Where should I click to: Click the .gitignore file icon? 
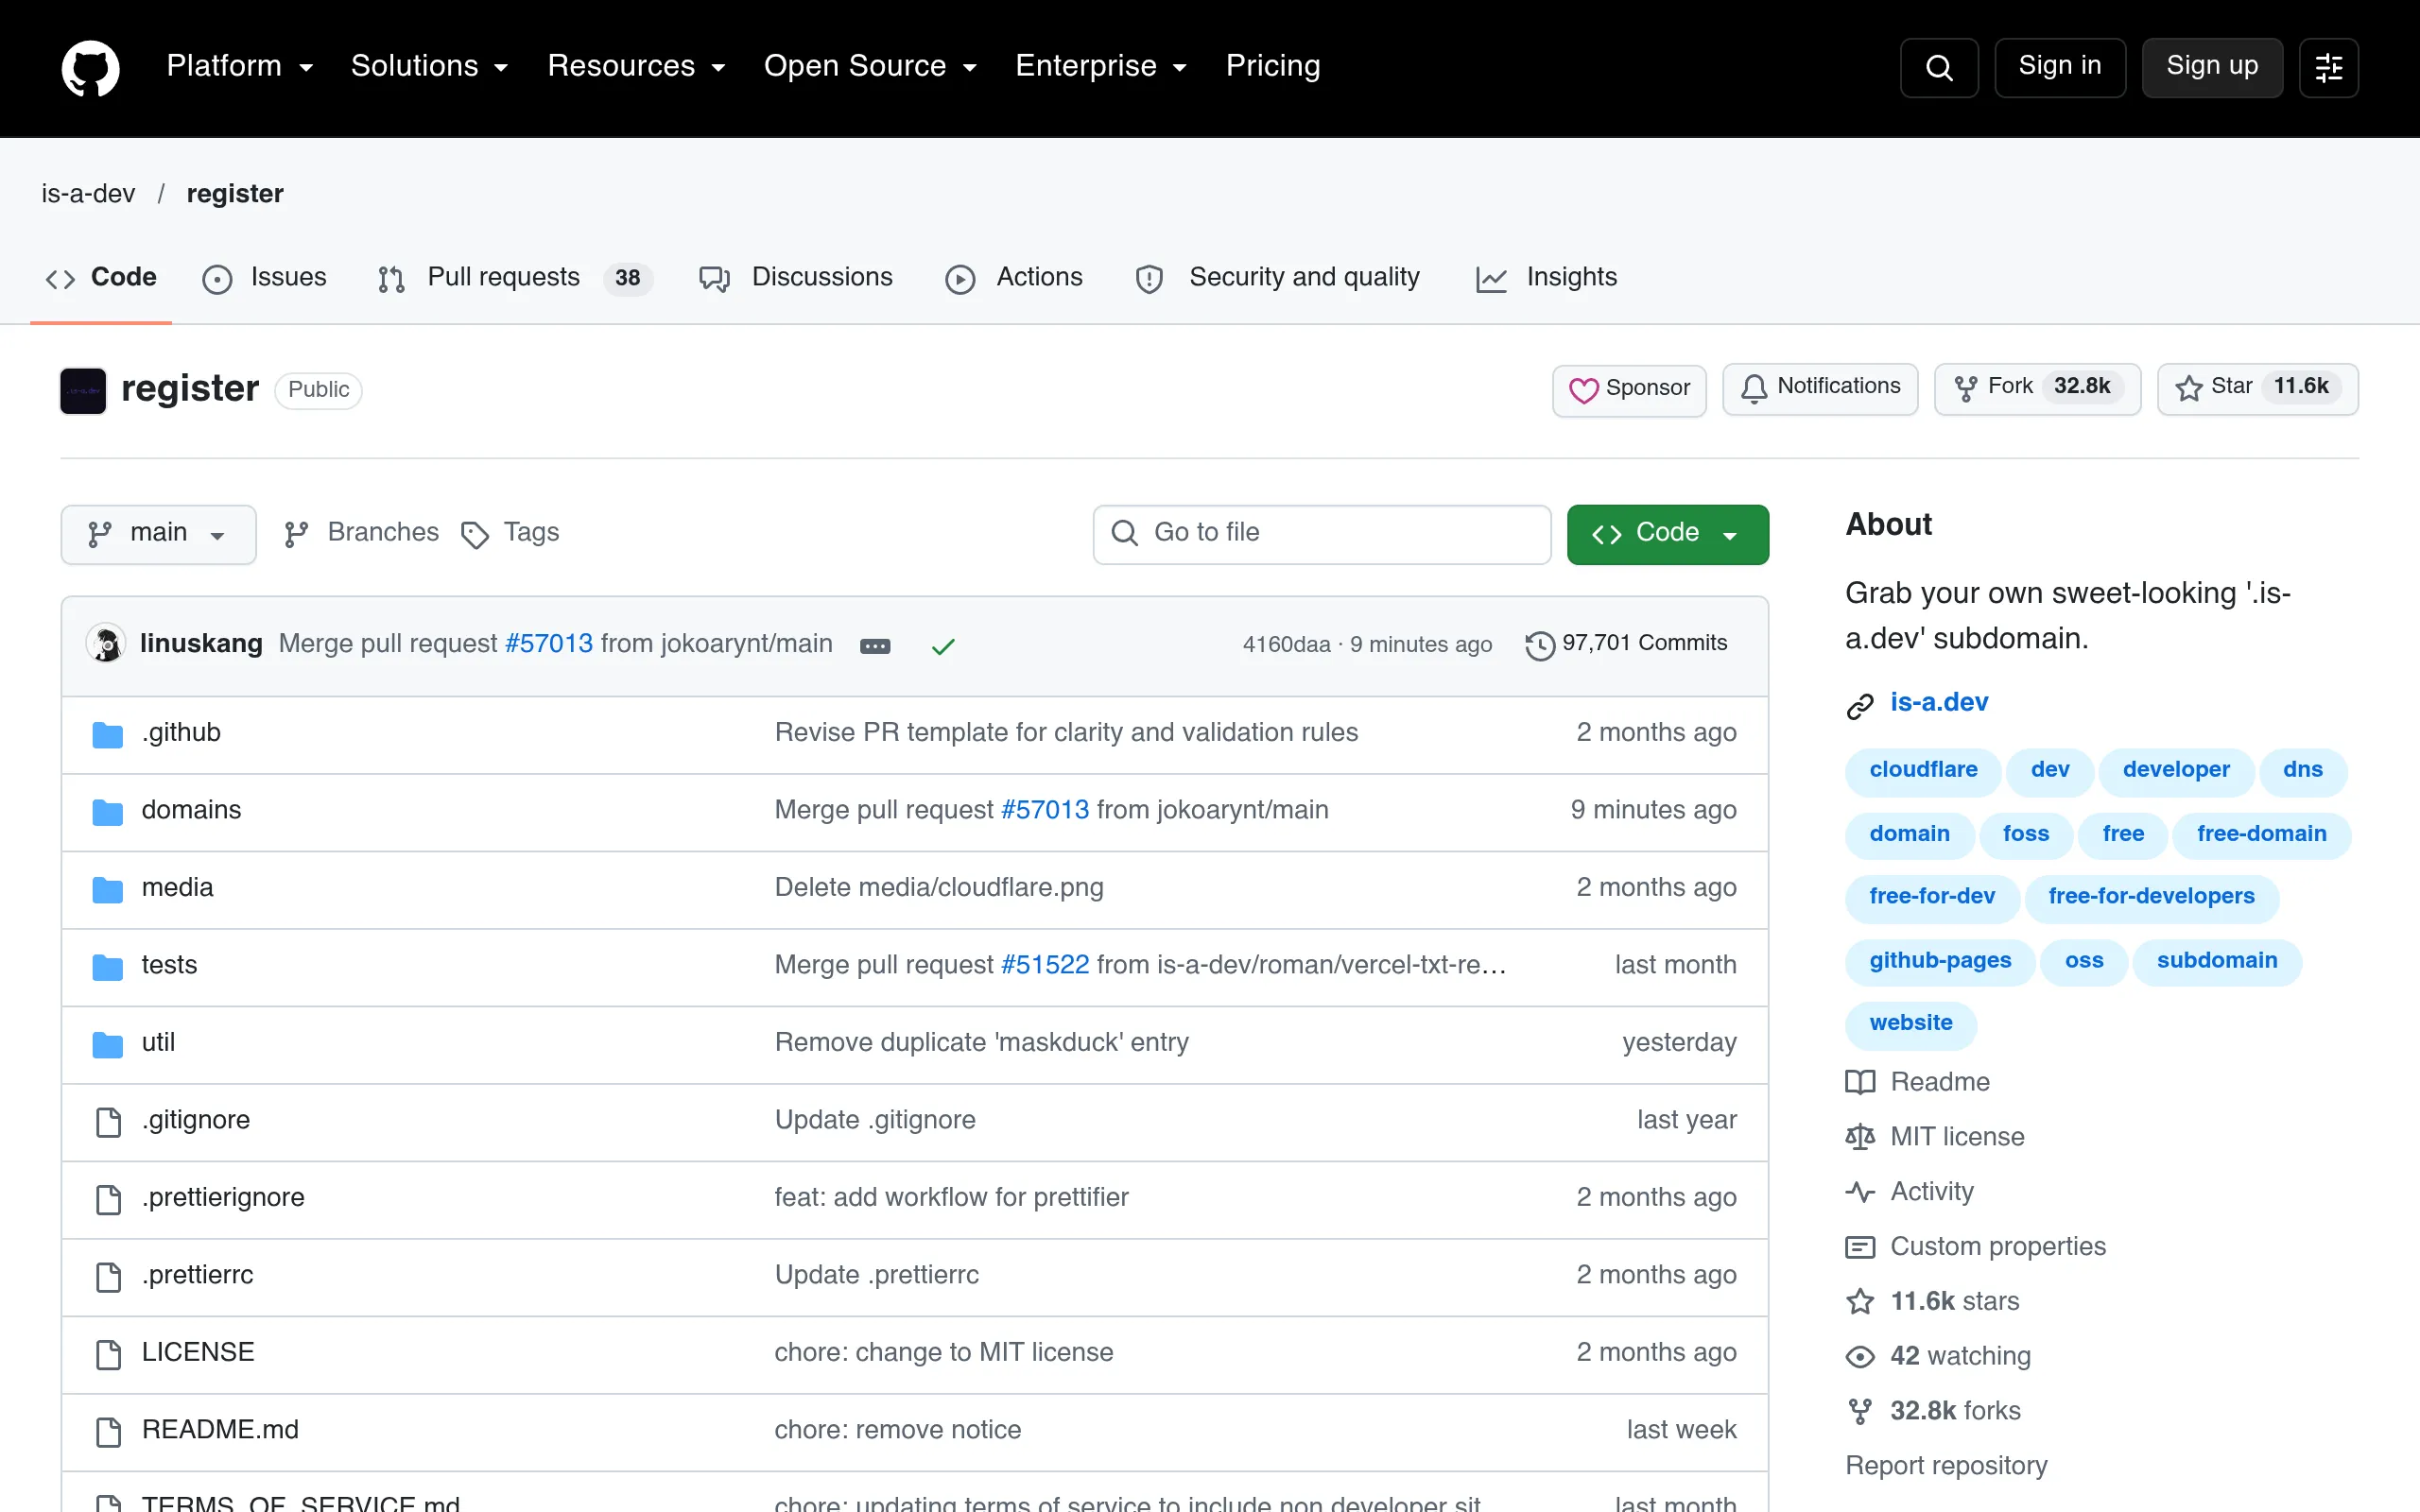pyautogui.click(x=108, y=1121)
